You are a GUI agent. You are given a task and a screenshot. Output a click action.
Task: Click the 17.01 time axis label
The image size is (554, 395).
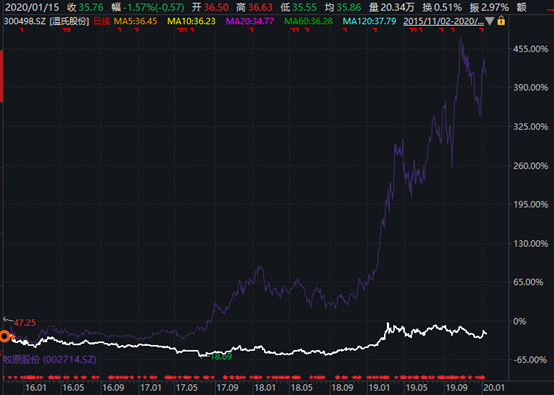[151, 388]
